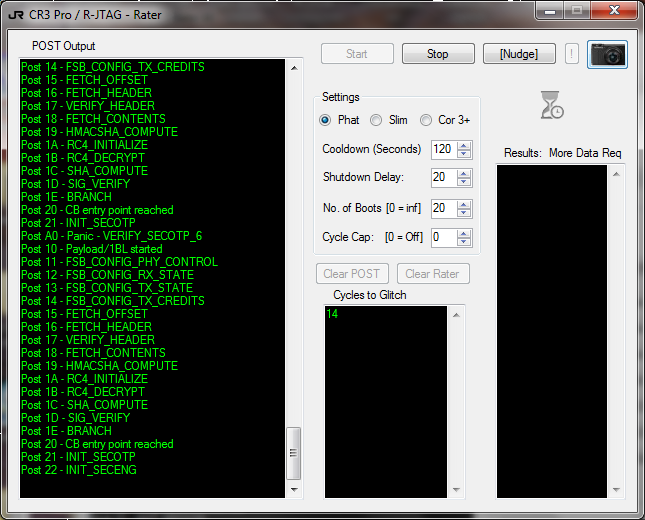Increase the Cycle Cap value
Screen dimensions: 645x520
[x=464, y=234]
